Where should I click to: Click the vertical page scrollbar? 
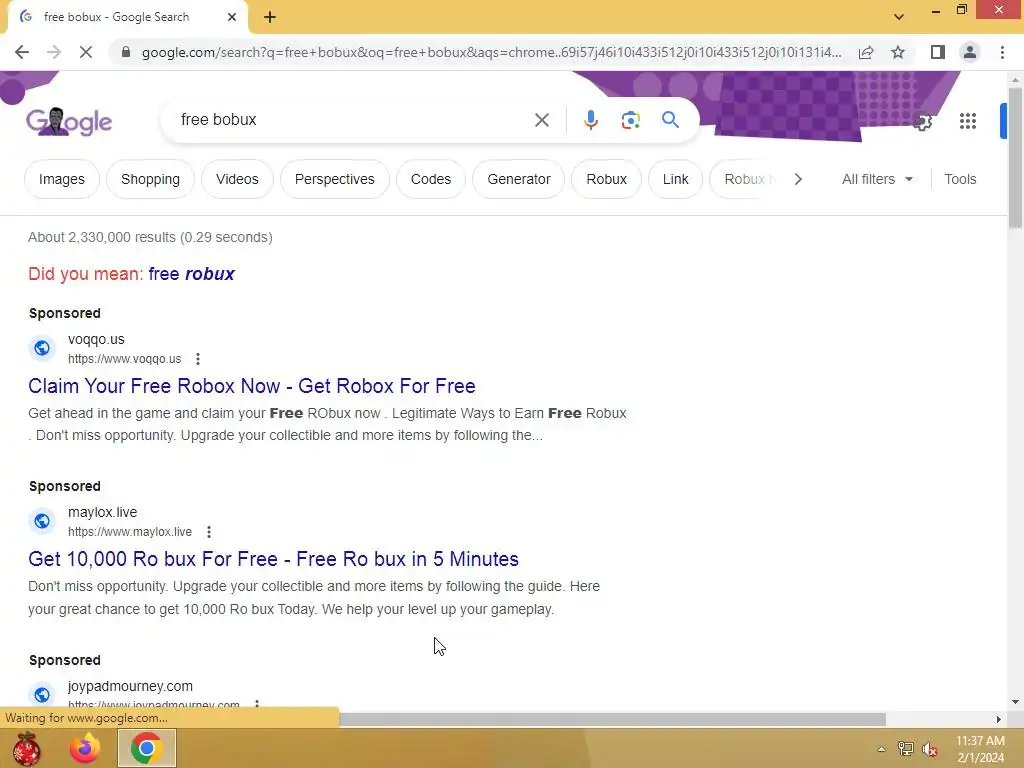coord(1016,159)
